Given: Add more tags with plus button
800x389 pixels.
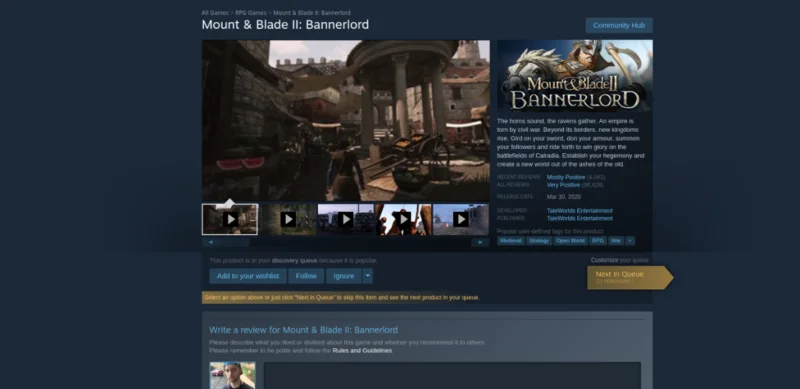Looking at the screenshot, I should [630, 240].
